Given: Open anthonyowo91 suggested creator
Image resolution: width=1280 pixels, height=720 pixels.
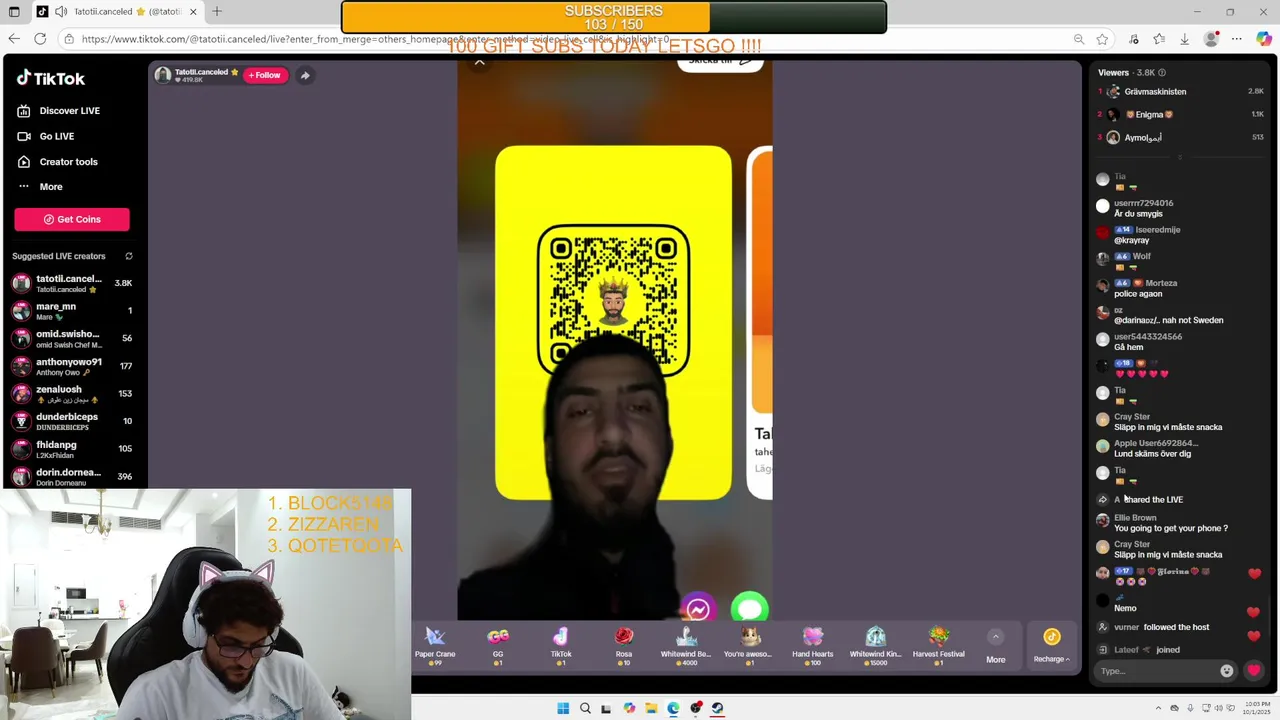Looking at the screenshot, I should (x=72, y=366).
